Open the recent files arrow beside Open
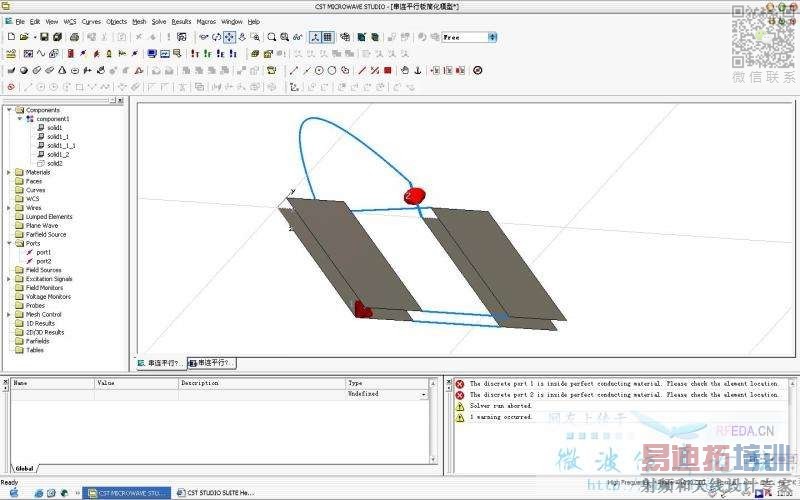Screen dimensions: 800x500 [x=35, y=37]
